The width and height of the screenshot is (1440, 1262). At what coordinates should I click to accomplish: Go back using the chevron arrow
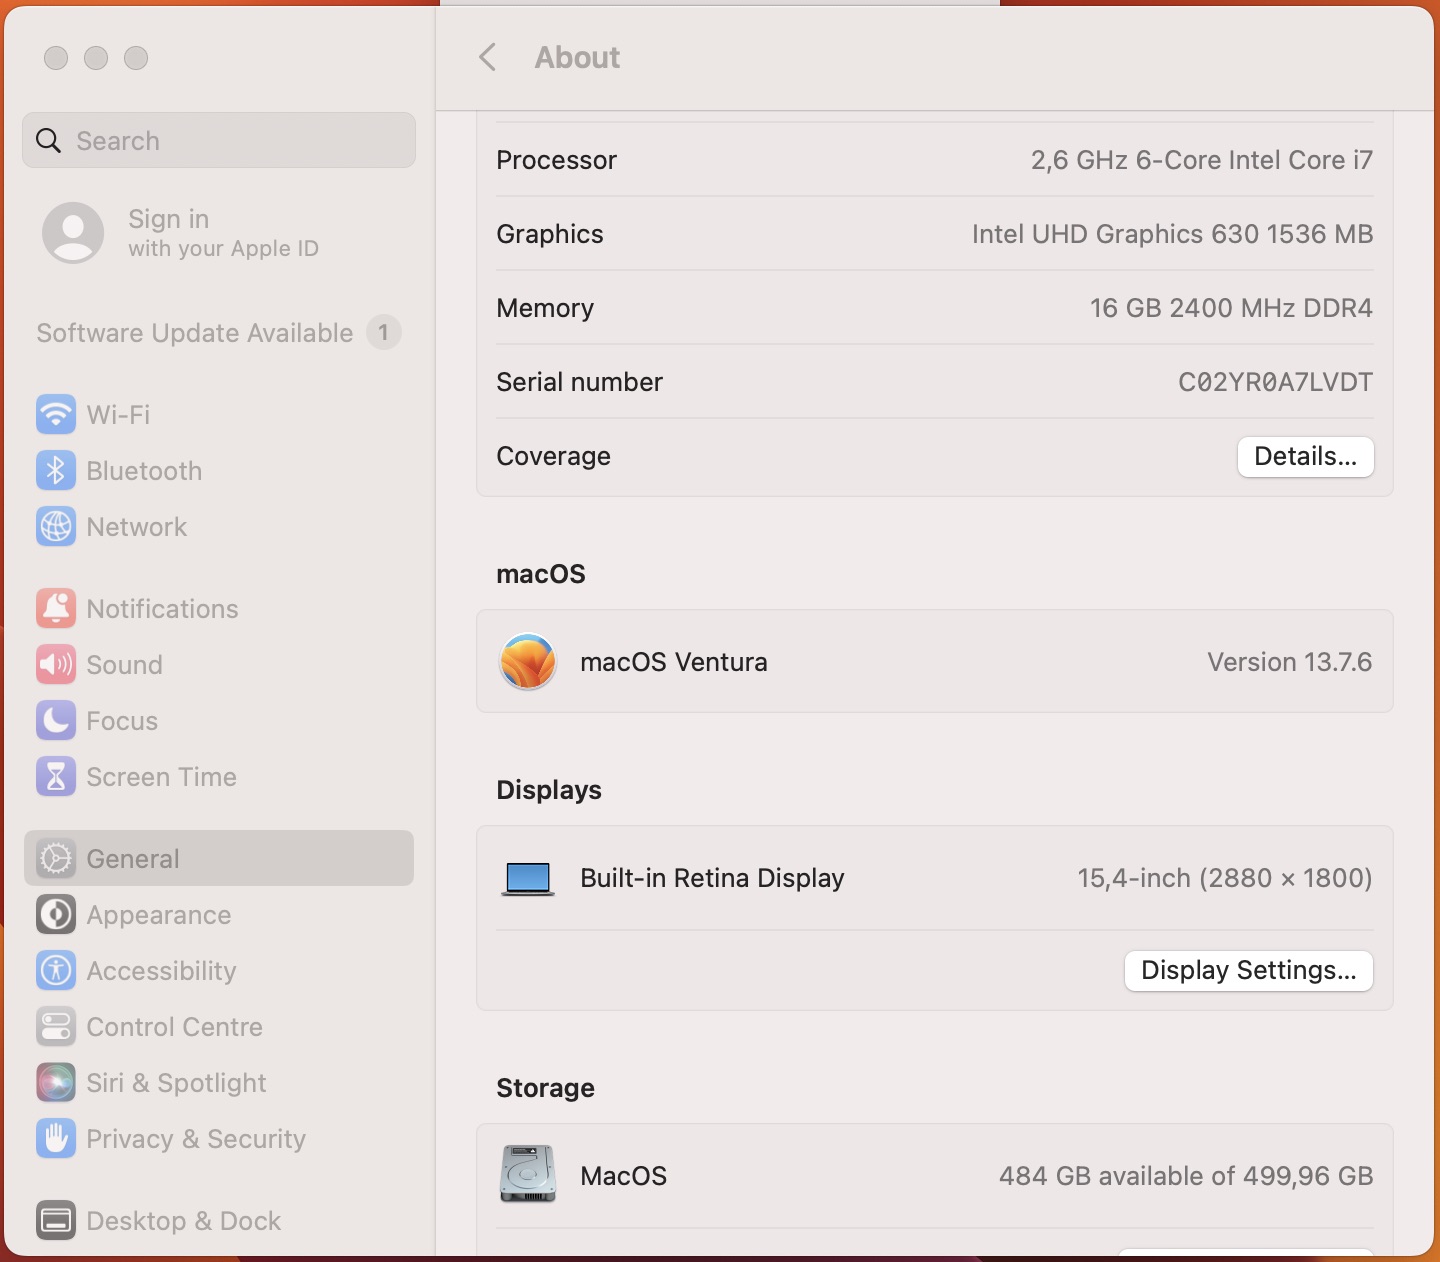pos(488,57)
